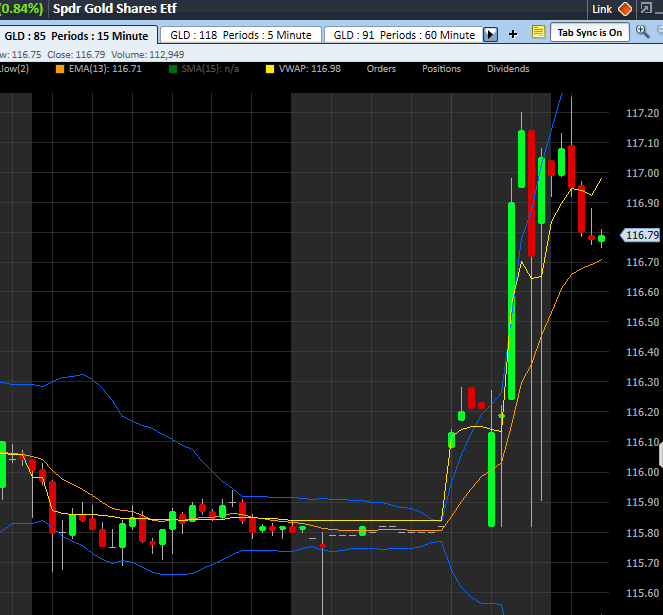
Task: Click the pop-out window arrow icon
Action: coord(645,9)
